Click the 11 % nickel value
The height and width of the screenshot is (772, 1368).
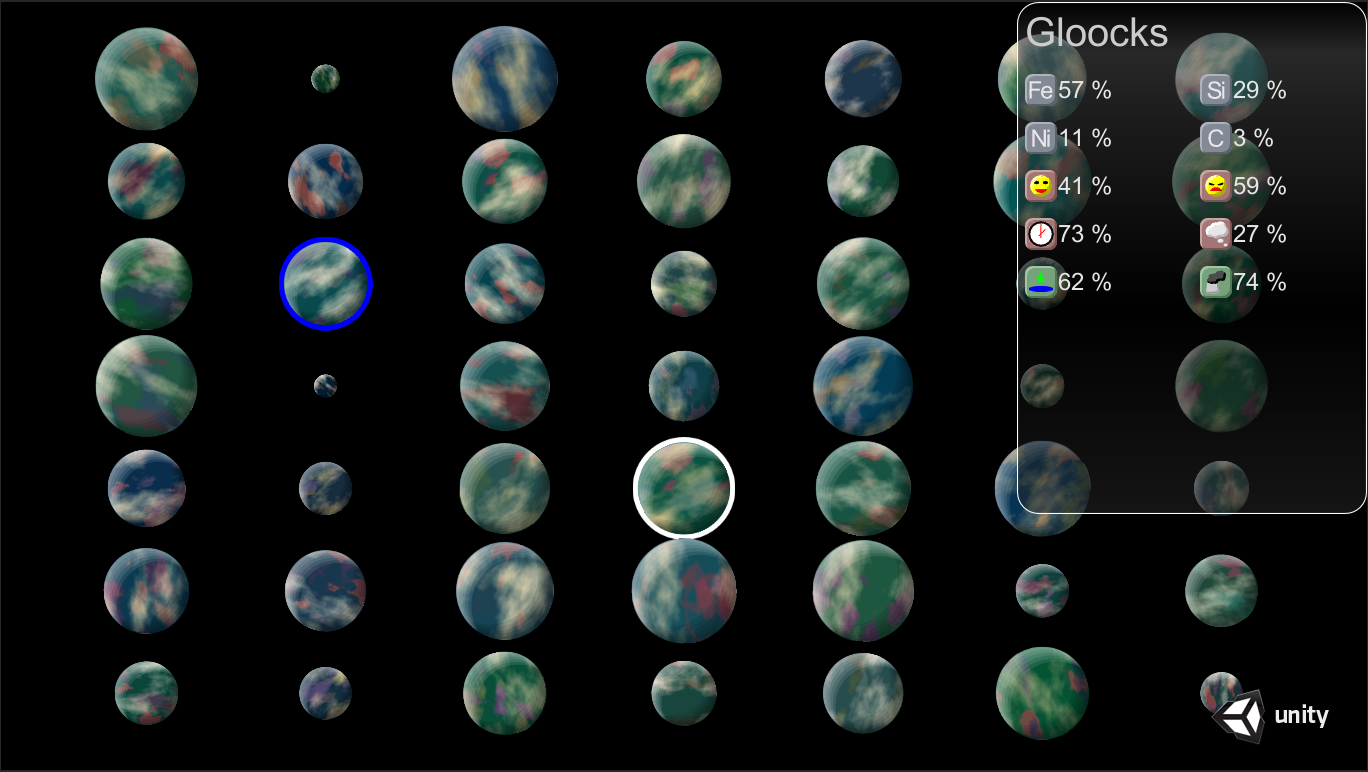tap(1085, 138)
